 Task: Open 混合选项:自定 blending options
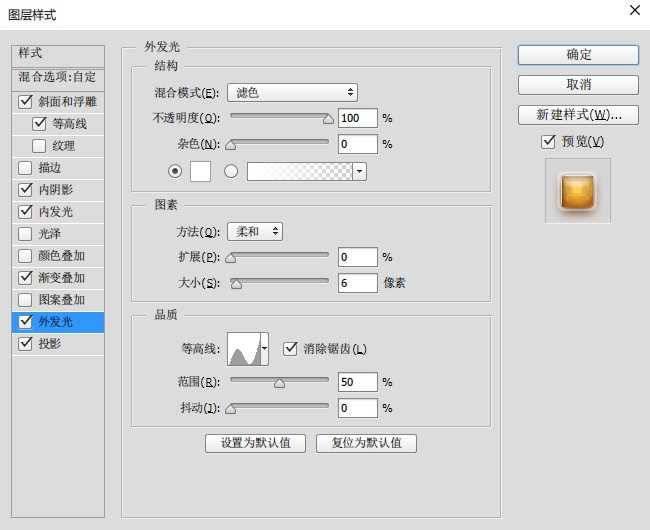click(57, 77)
